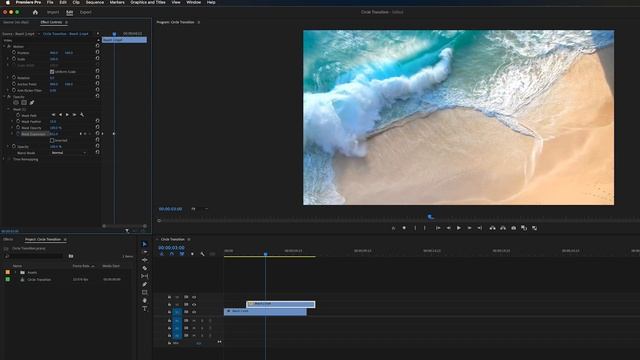640x360 pixels.
Task: Toggle Mask Feather animation stopwatch
Action: [18, 121]
